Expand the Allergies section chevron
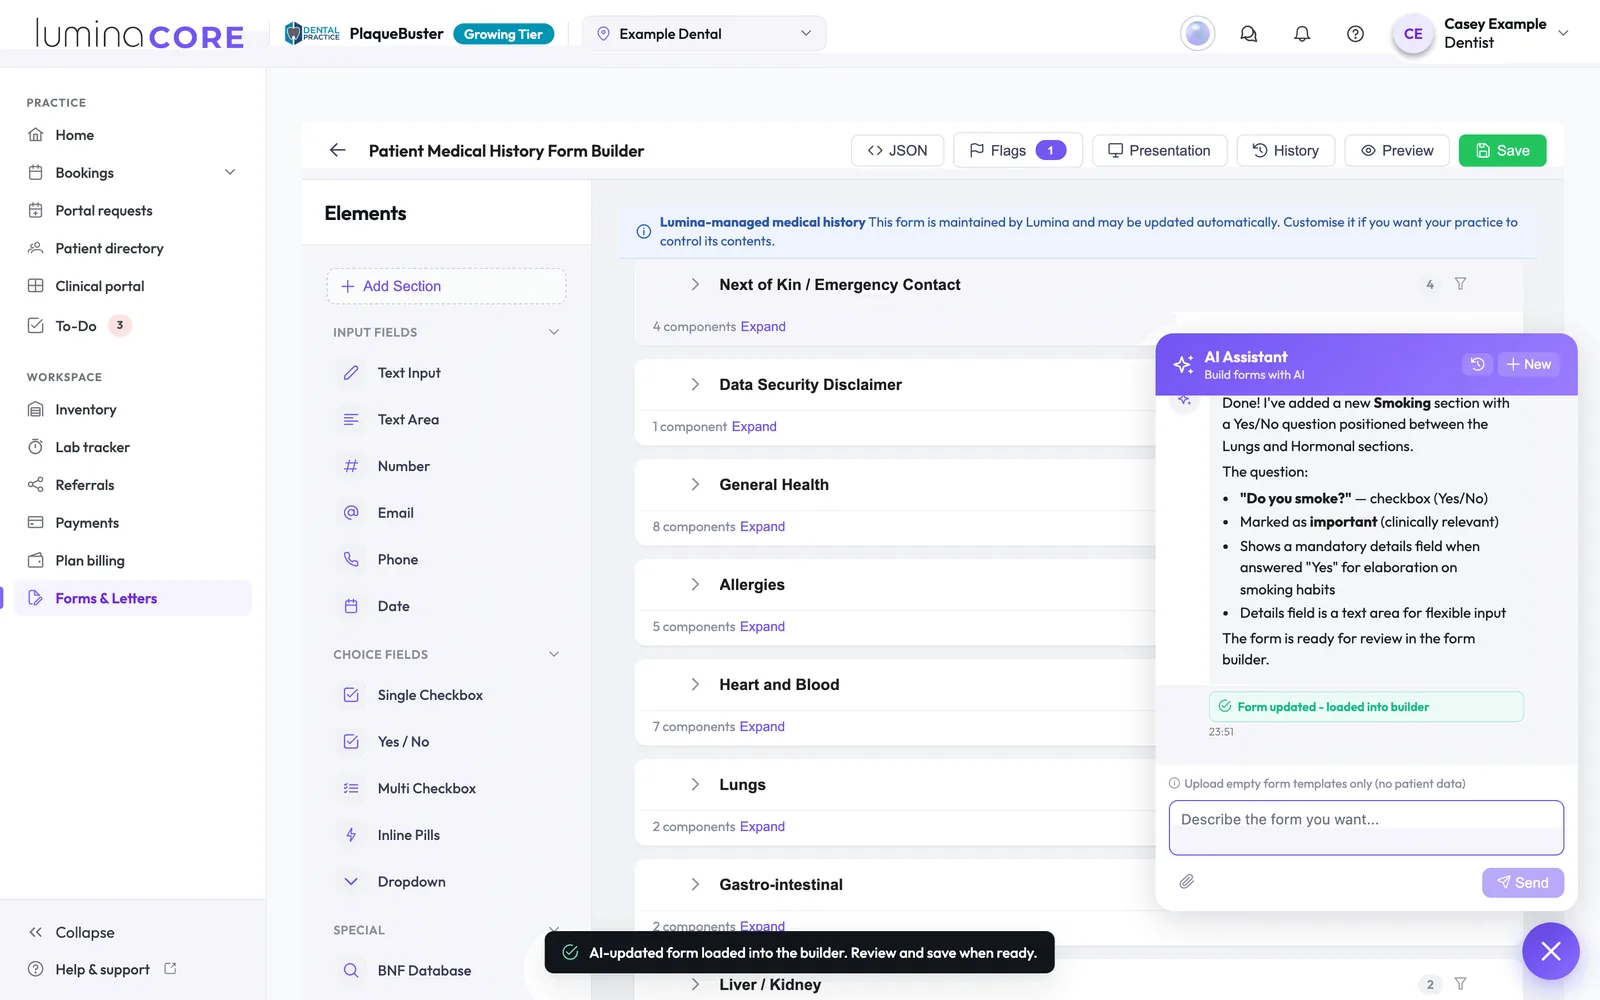Viewport: 1600px width, 1000px height. (x=695, y=584)
